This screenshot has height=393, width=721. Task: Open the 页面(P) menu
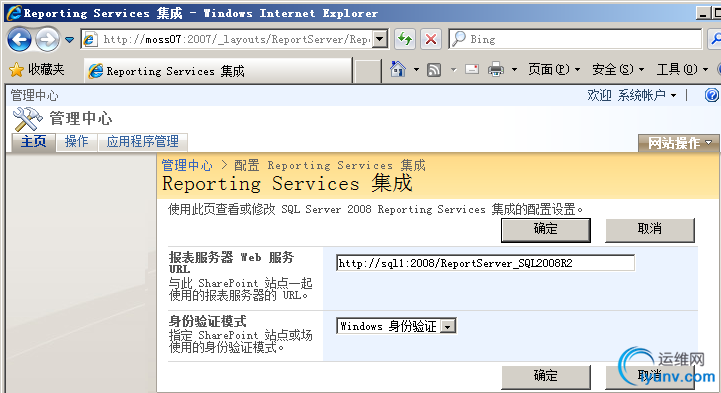554,69
